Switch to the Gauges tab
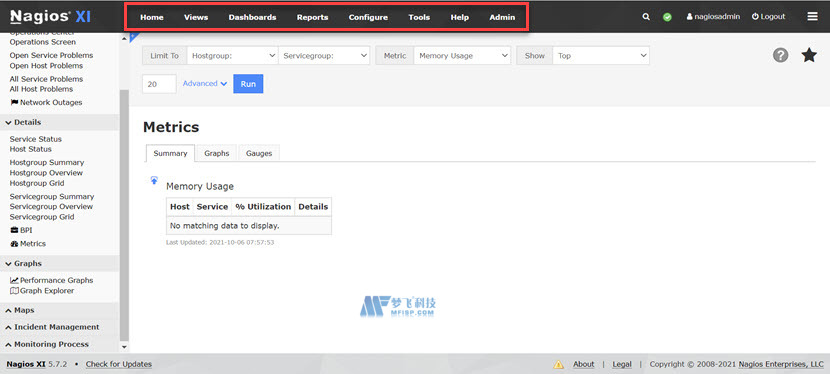The image size is (830, 374). pyautogui.click(x=259, y=153)
